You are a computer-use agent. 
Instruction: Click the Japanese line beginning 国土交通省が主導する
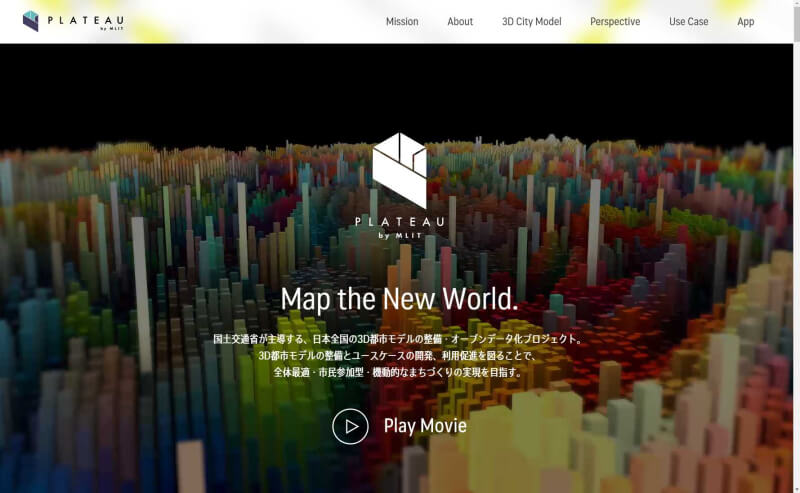click(398, 339)
